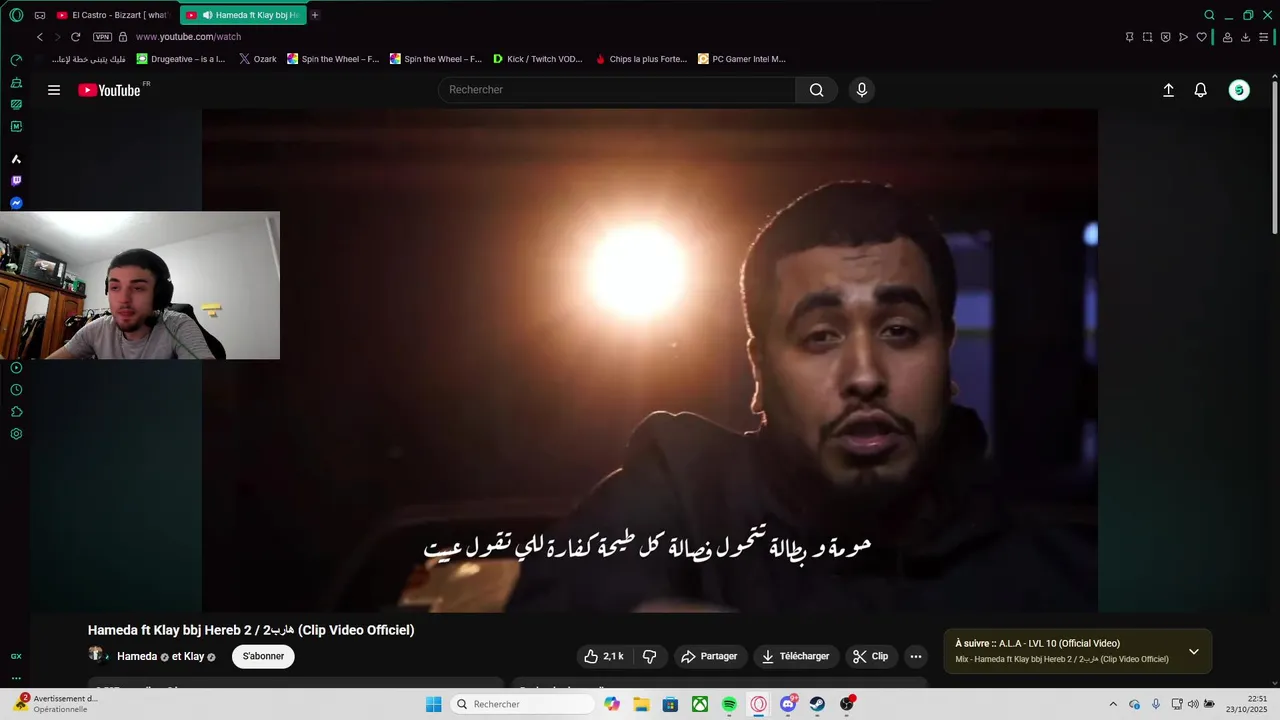Show hidden tray icons chevron
The width and height of the screenshot is (1280, 720).
coord(1113,704)
